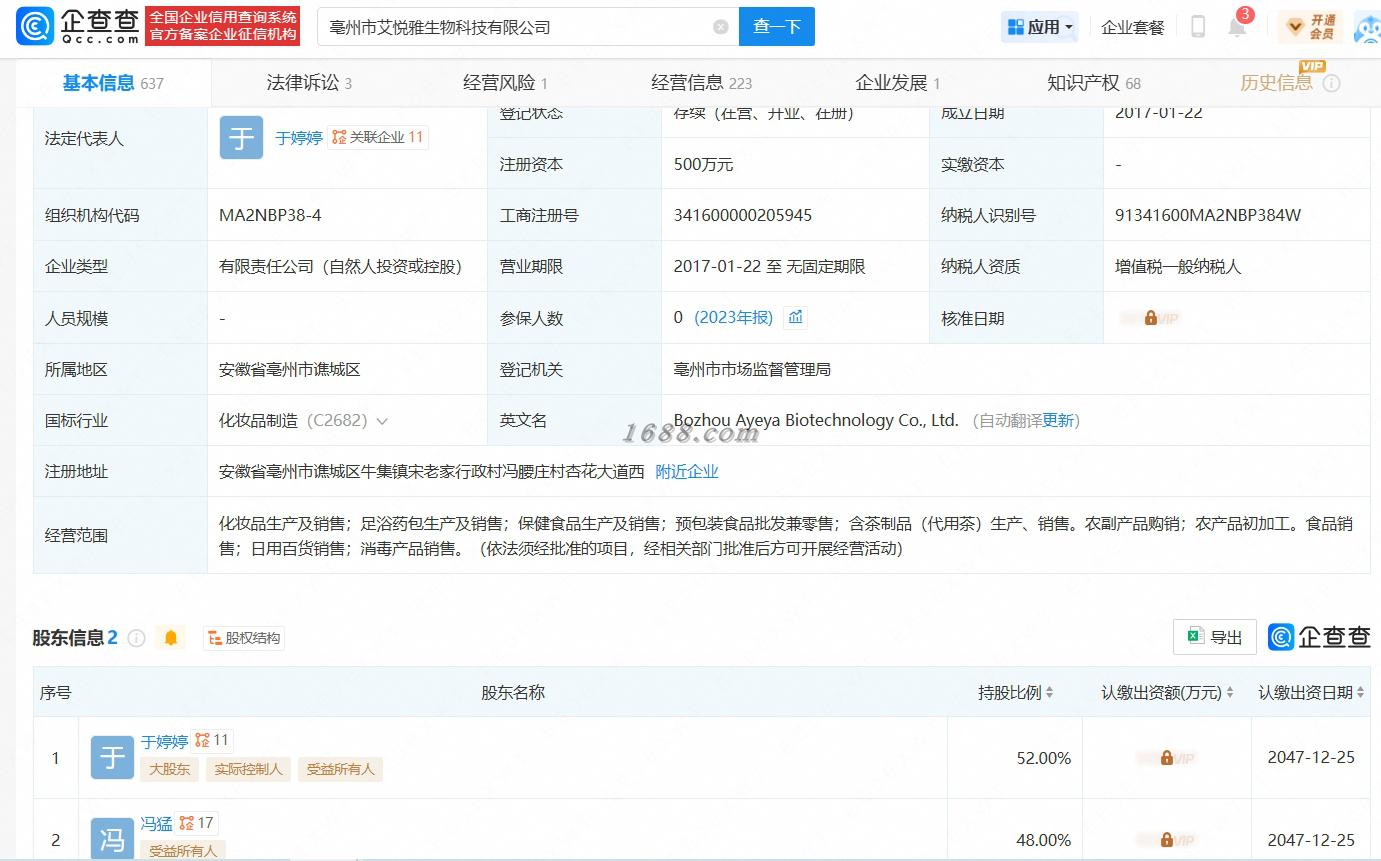Go to 知识产权 tab
The image size is (1381, 861).
pyautogui.click(x=1093, y=84)
